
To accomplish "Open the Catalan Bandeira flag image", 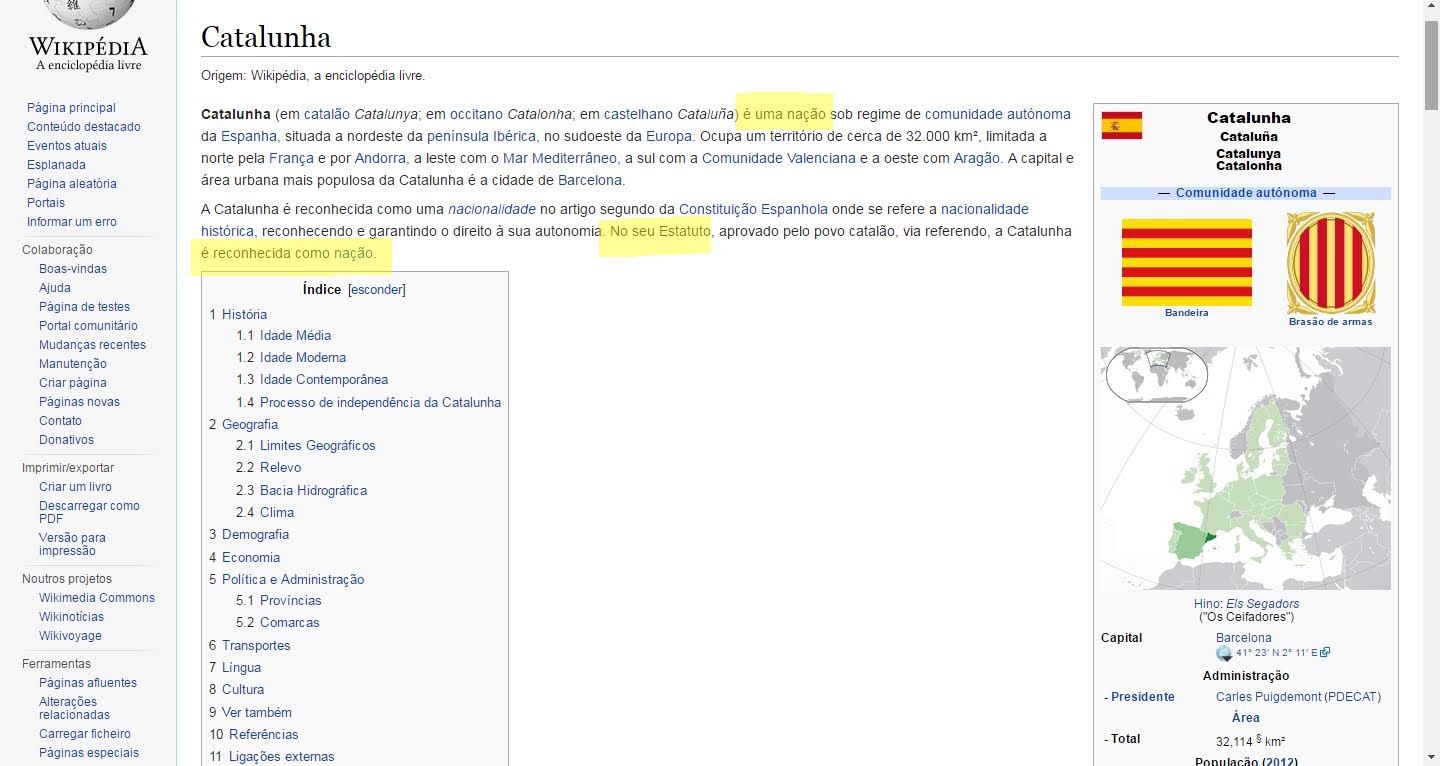I will [x=1187, y=262].
